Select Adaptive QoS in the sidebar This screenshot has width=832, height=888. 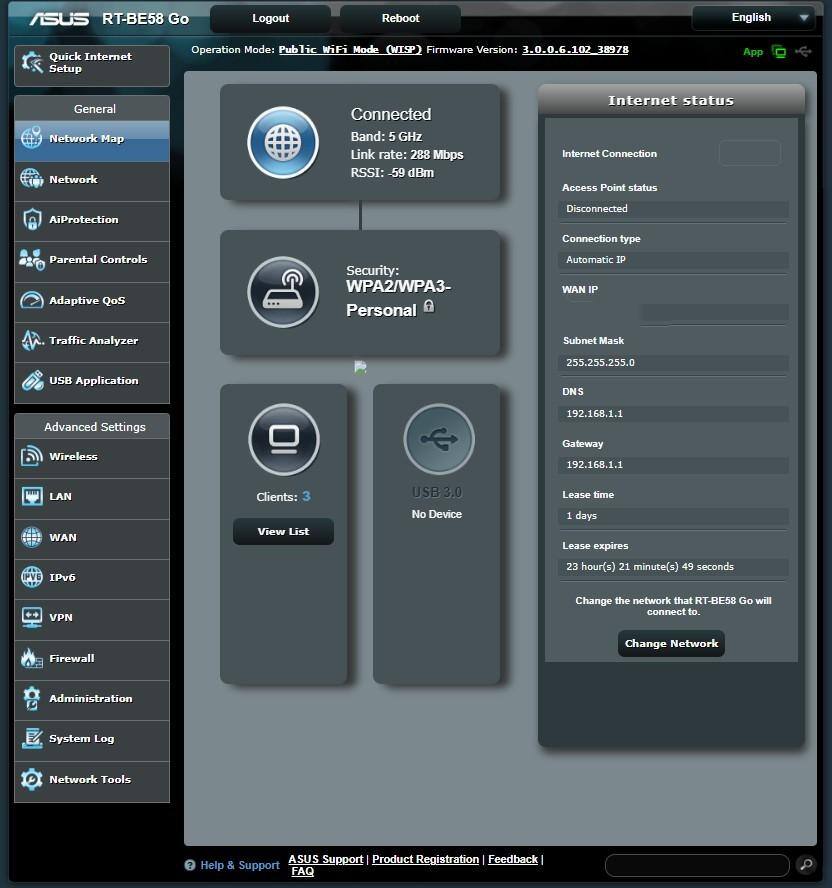(x=92, y=300)
